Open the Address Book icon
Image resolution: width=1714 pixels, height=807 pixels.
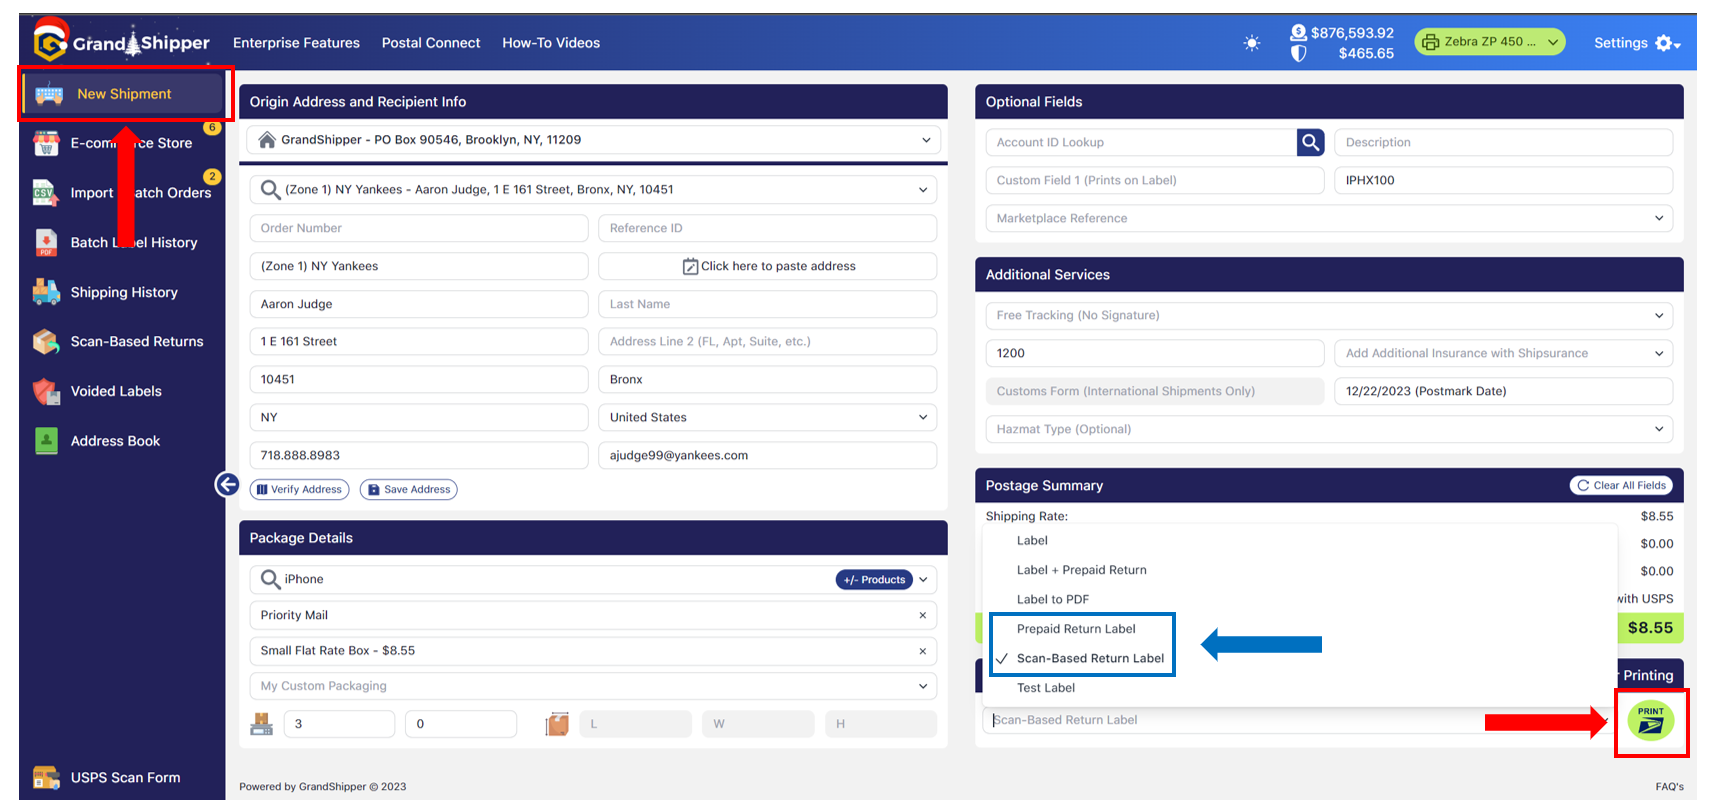[x=46, y=441]
